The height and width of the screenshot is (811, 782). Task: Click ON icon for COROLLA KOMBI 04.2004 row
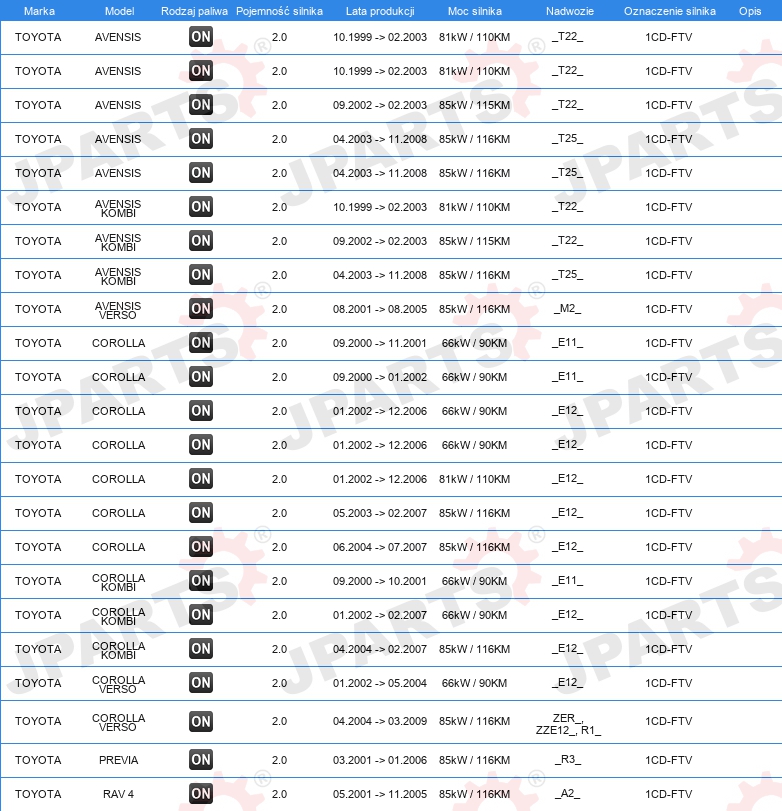(201, 649)
